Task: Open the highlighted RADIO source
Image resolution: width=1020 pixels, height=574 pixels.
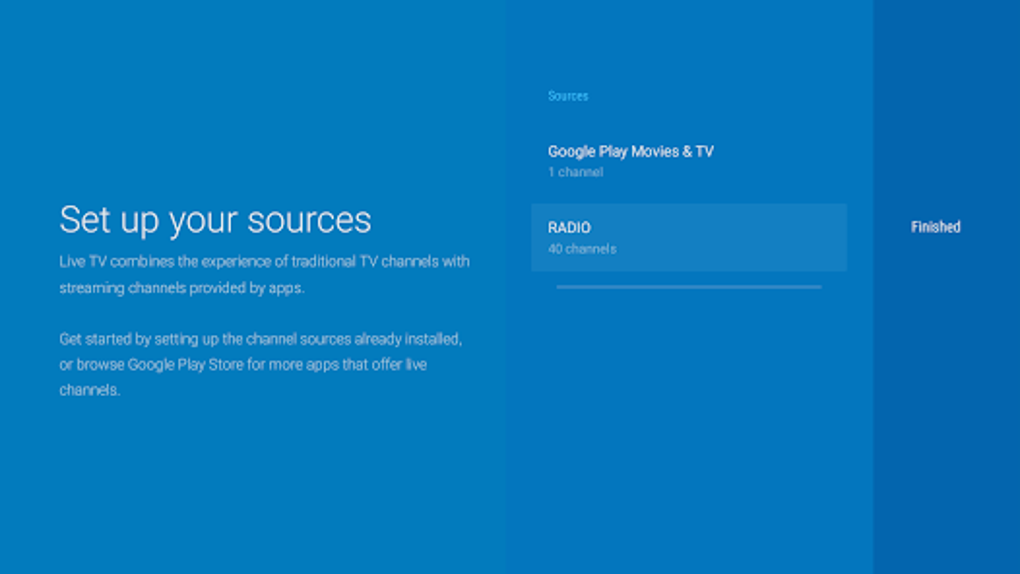Action: (x=688, y=237)
